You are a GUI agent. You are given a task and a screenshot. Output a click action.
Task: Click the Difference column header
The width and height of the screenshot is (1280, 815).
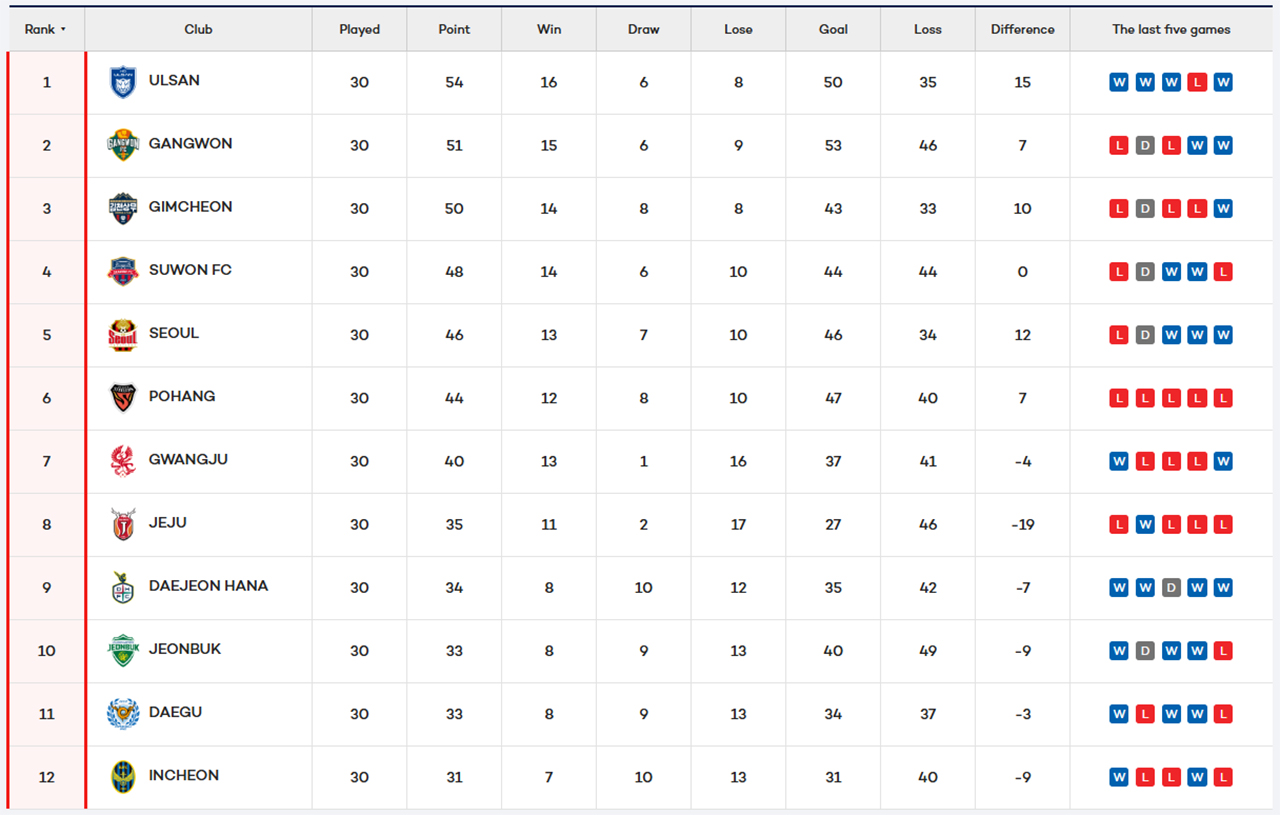point(1022,30)
